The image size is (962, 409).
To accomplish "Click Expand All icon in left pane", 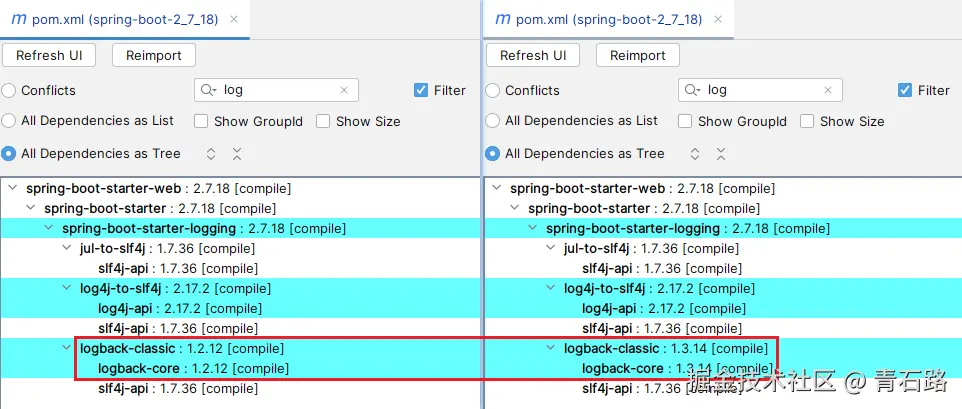I will [210, 153].
